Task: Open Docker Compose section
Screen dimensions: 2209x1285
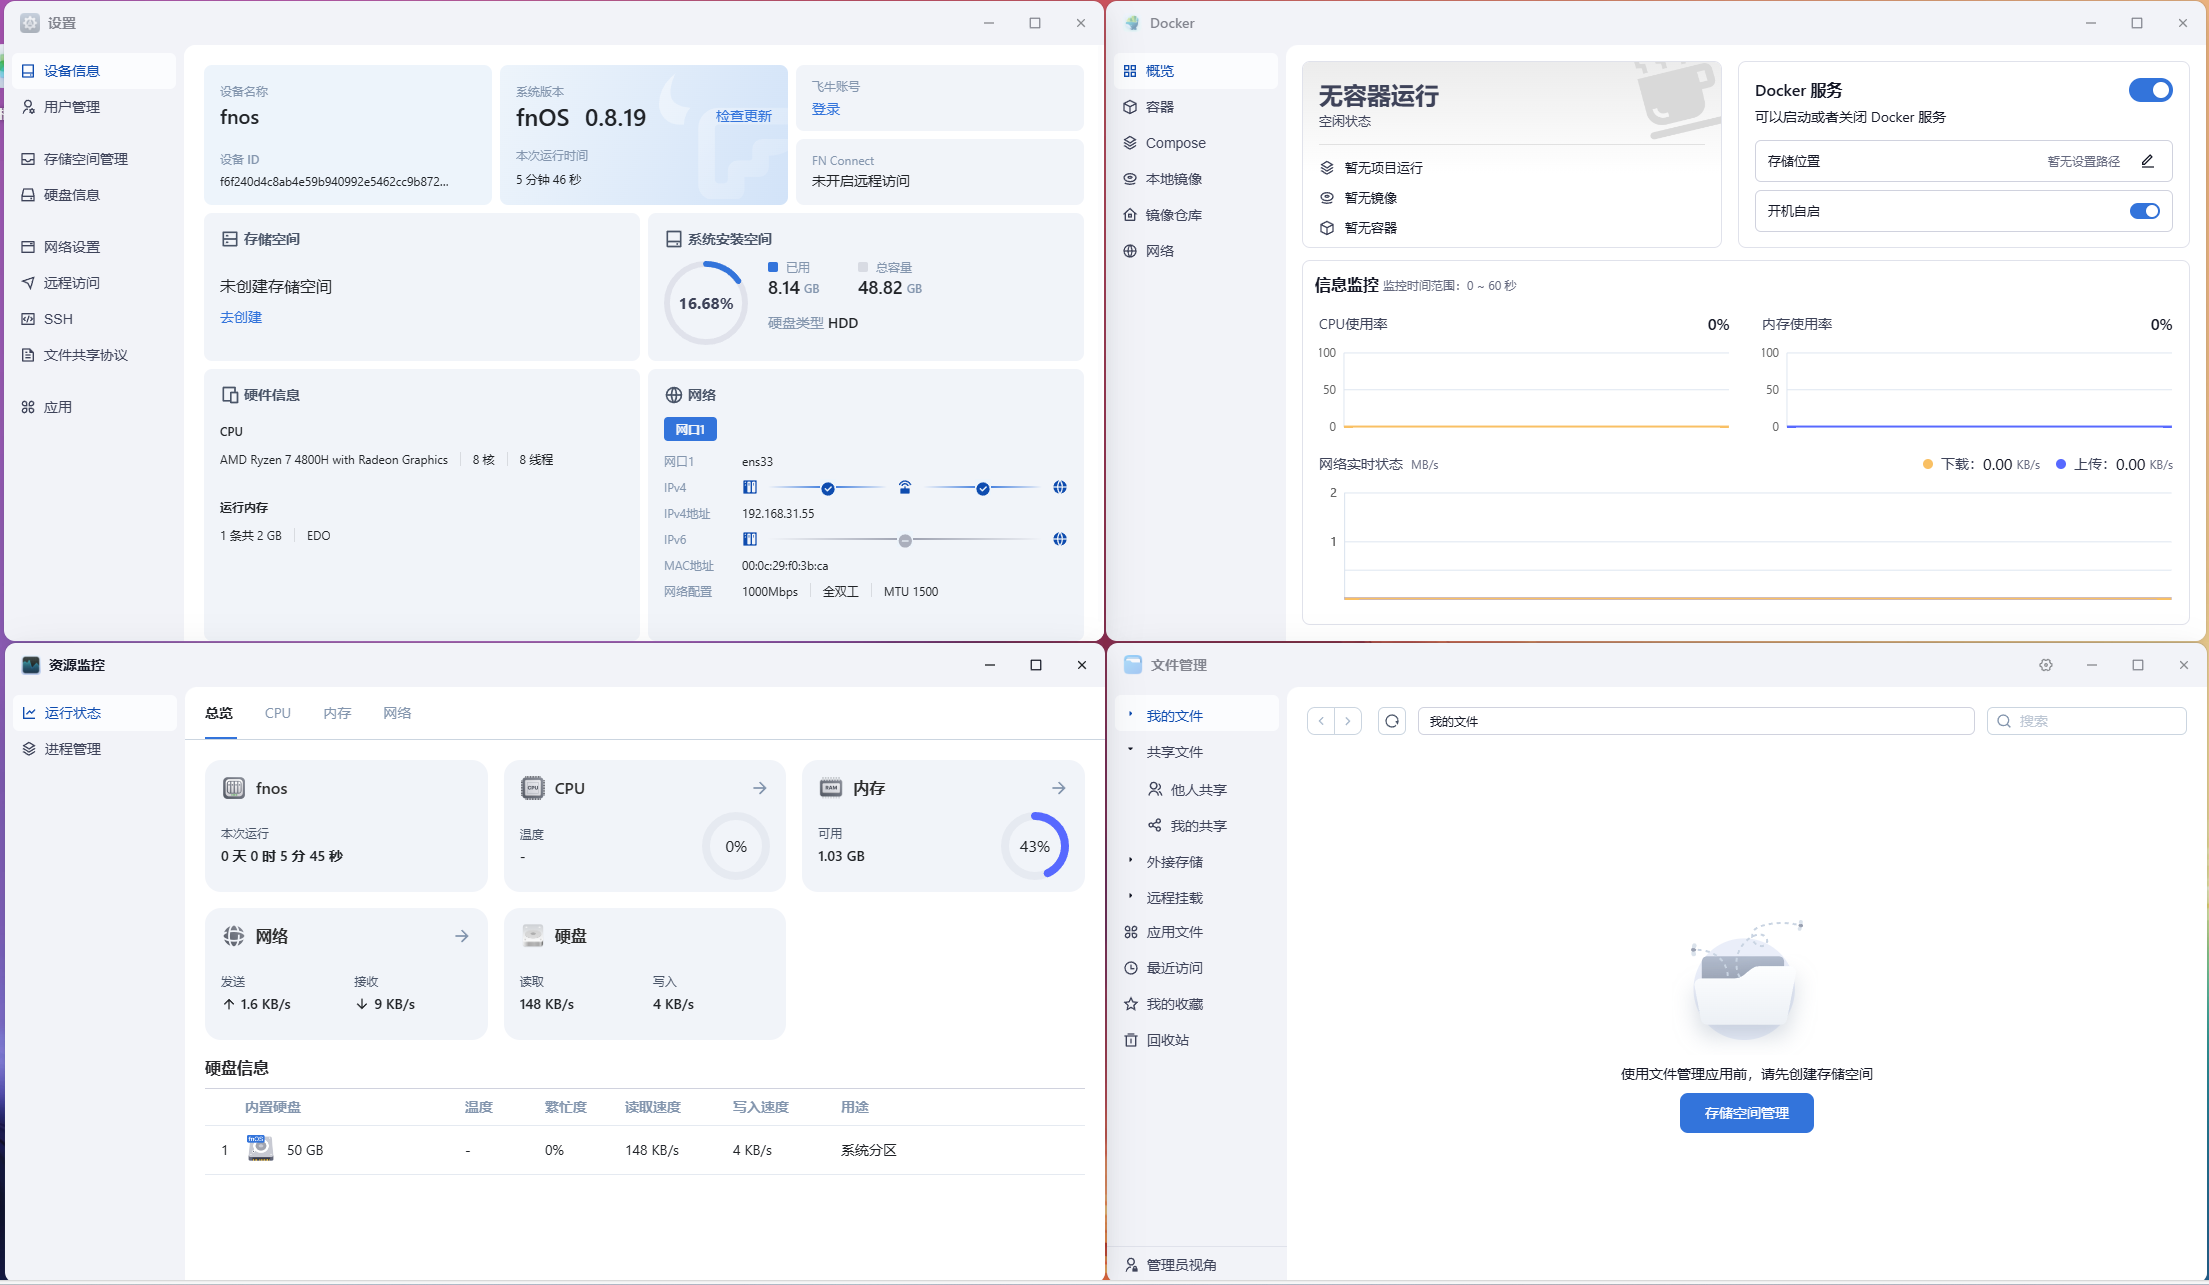Action: (x=1175, y=143)
